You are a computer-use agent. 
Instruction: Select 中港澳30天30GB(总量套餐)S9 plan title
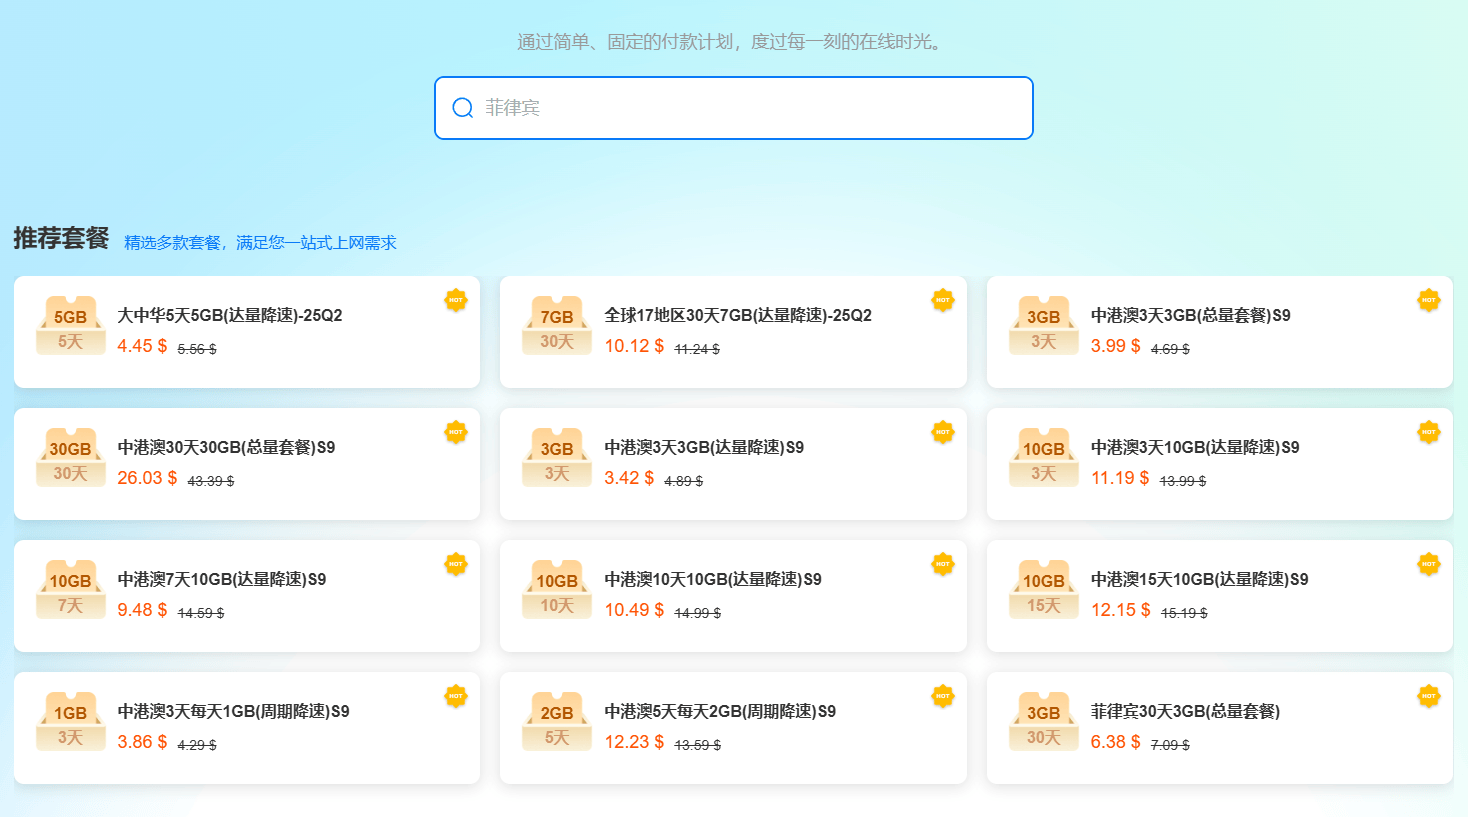[x=226, y=447]
